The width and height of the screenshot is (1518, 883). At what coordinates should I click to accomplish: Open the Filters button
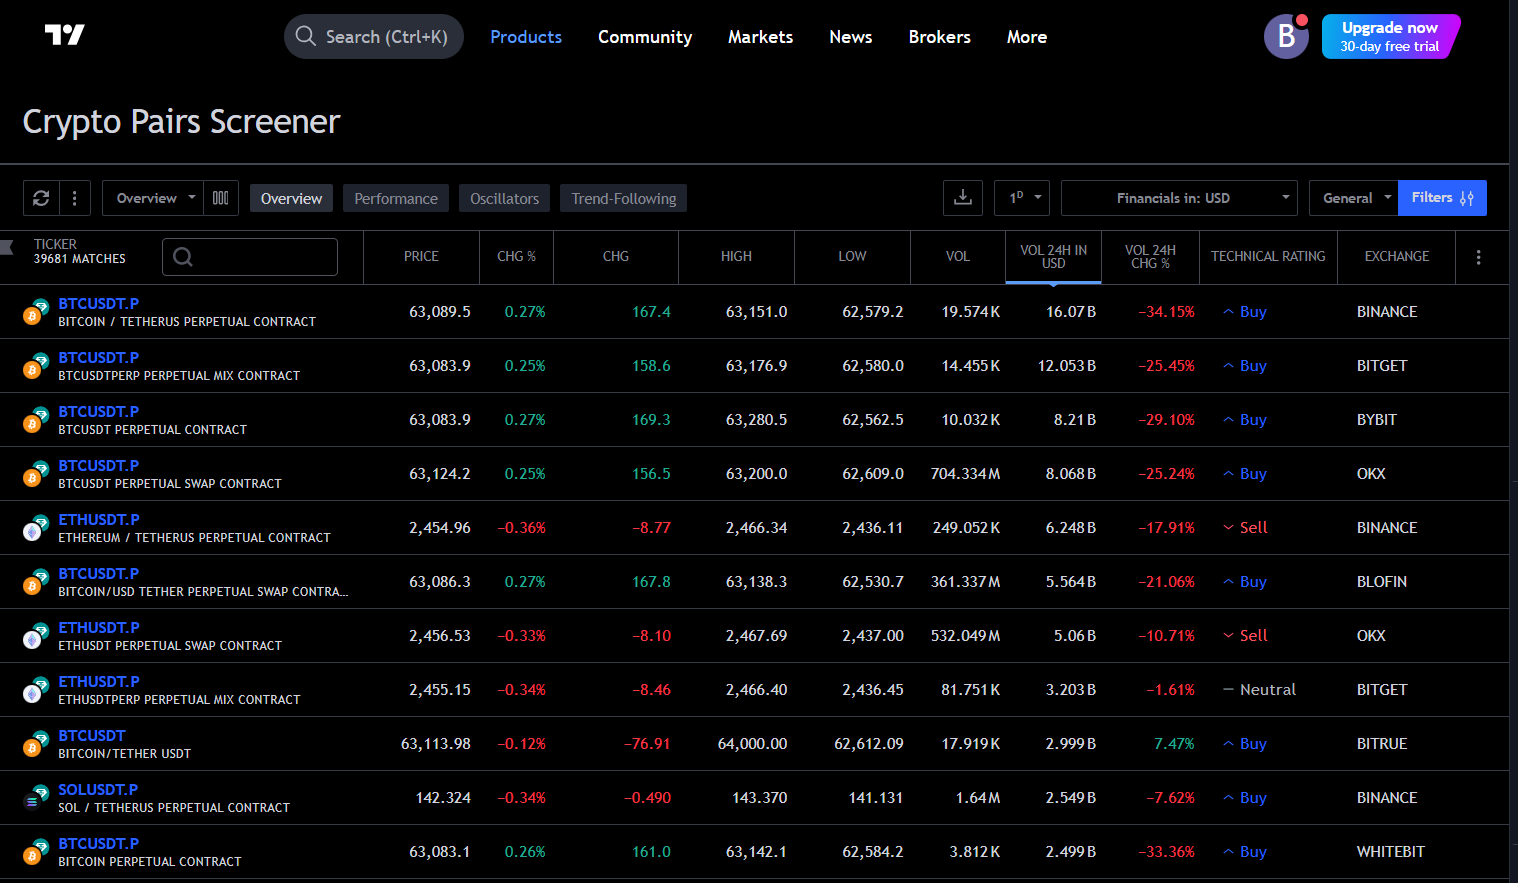tap(1442, 198)
